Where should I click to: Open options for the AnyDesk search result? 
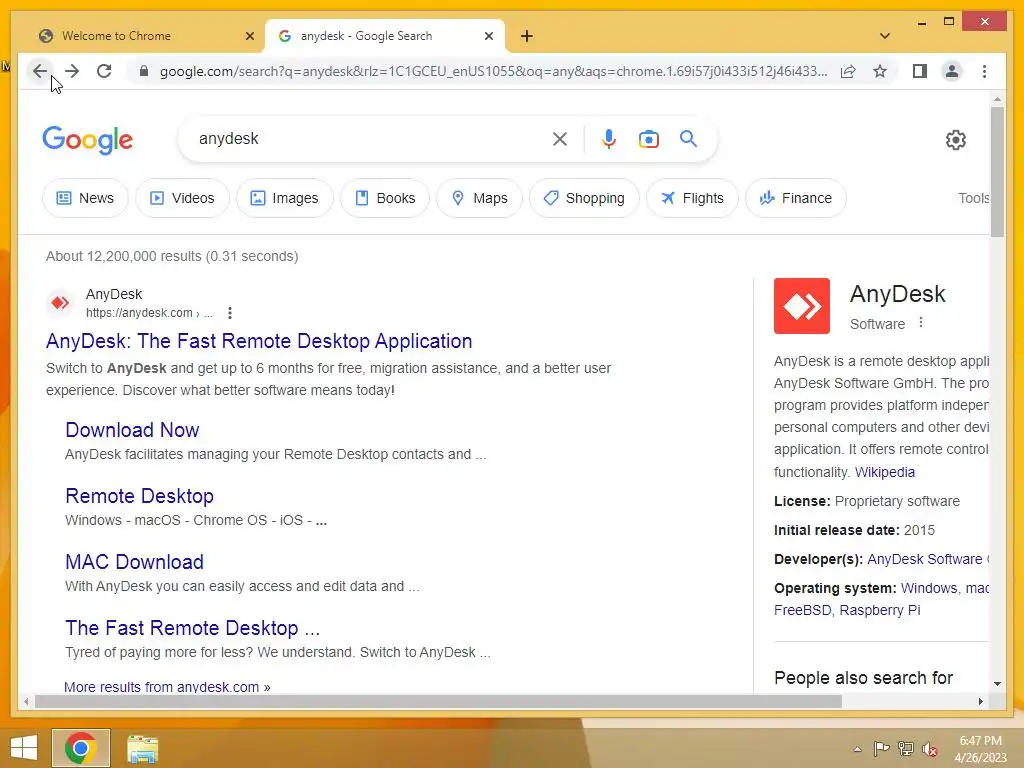(x=230, y=313)
